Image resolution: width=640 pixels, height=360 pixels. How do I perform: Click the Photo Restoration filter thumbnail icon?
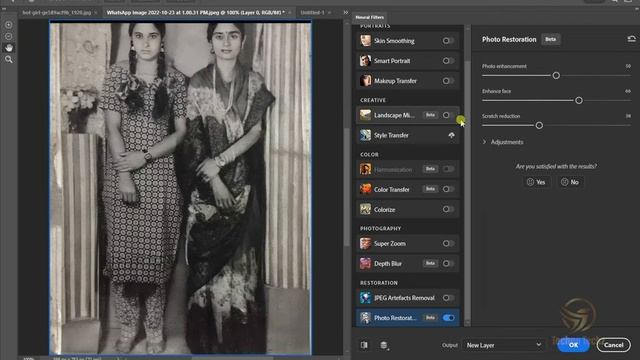(365, 318)
